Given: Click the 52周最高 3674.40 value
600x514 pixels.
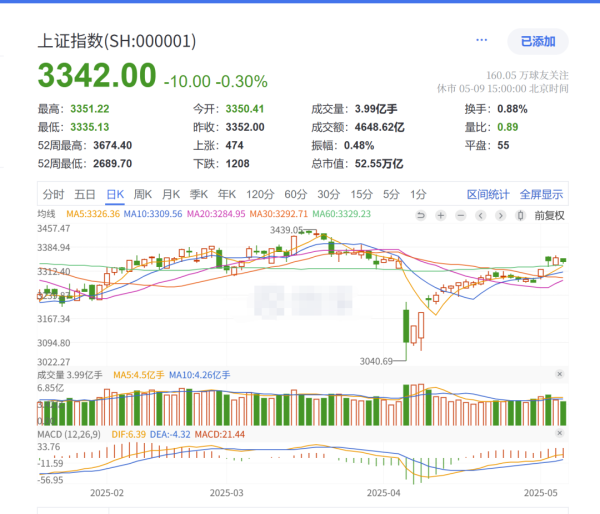Looking at the screenshot, I should [x=112, y=145].
